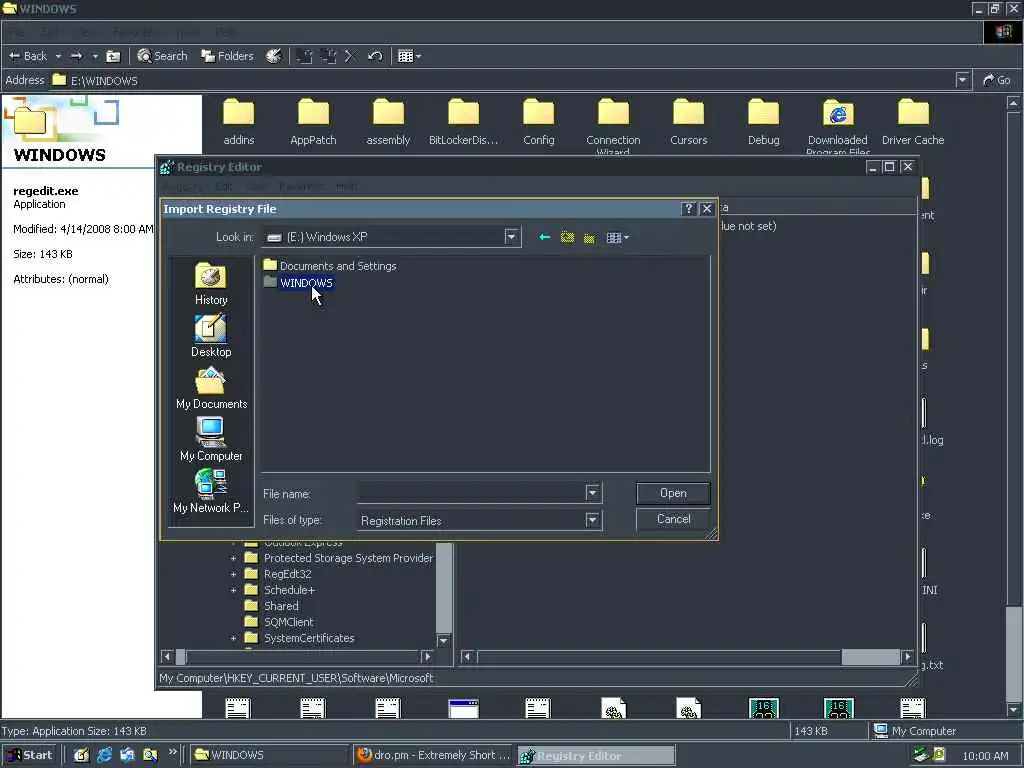Click the back arrow in Import dialog

pos(544,237)
